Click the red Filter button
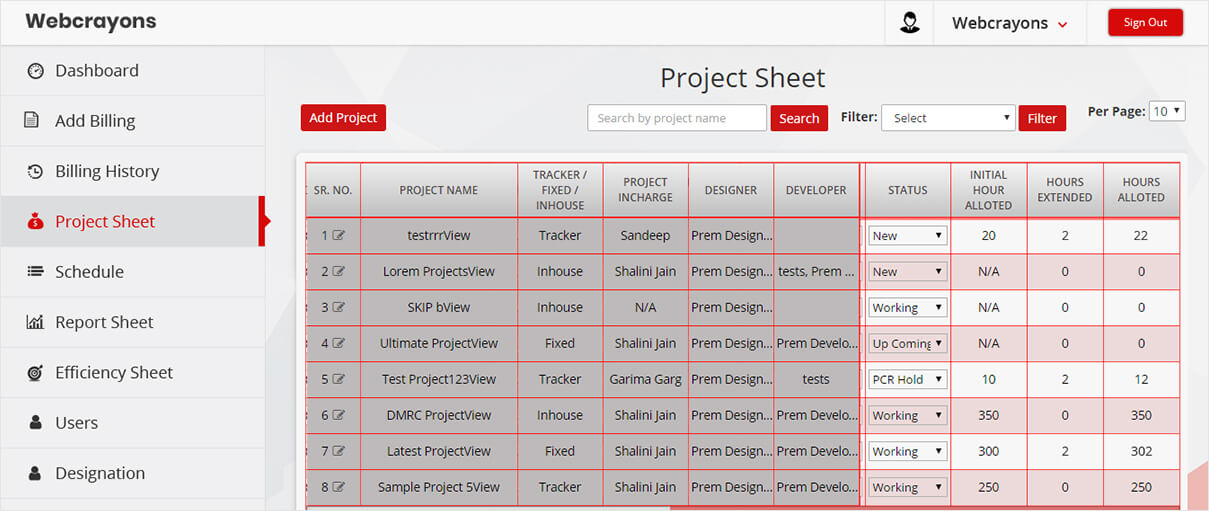Image resolution: width=1209 pixels, height=511 pixels. click(x=1042, y=118)
